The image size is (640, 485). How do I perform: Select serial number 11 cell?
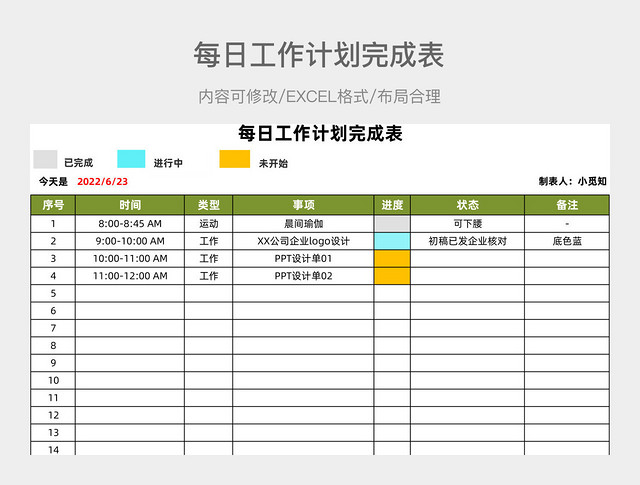click(x=53, y=398)
